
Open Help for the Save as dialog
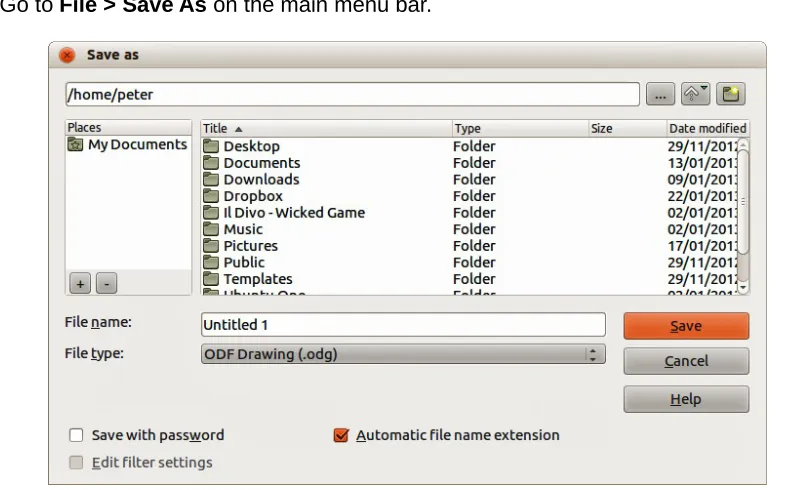click(x=686, y=399)
